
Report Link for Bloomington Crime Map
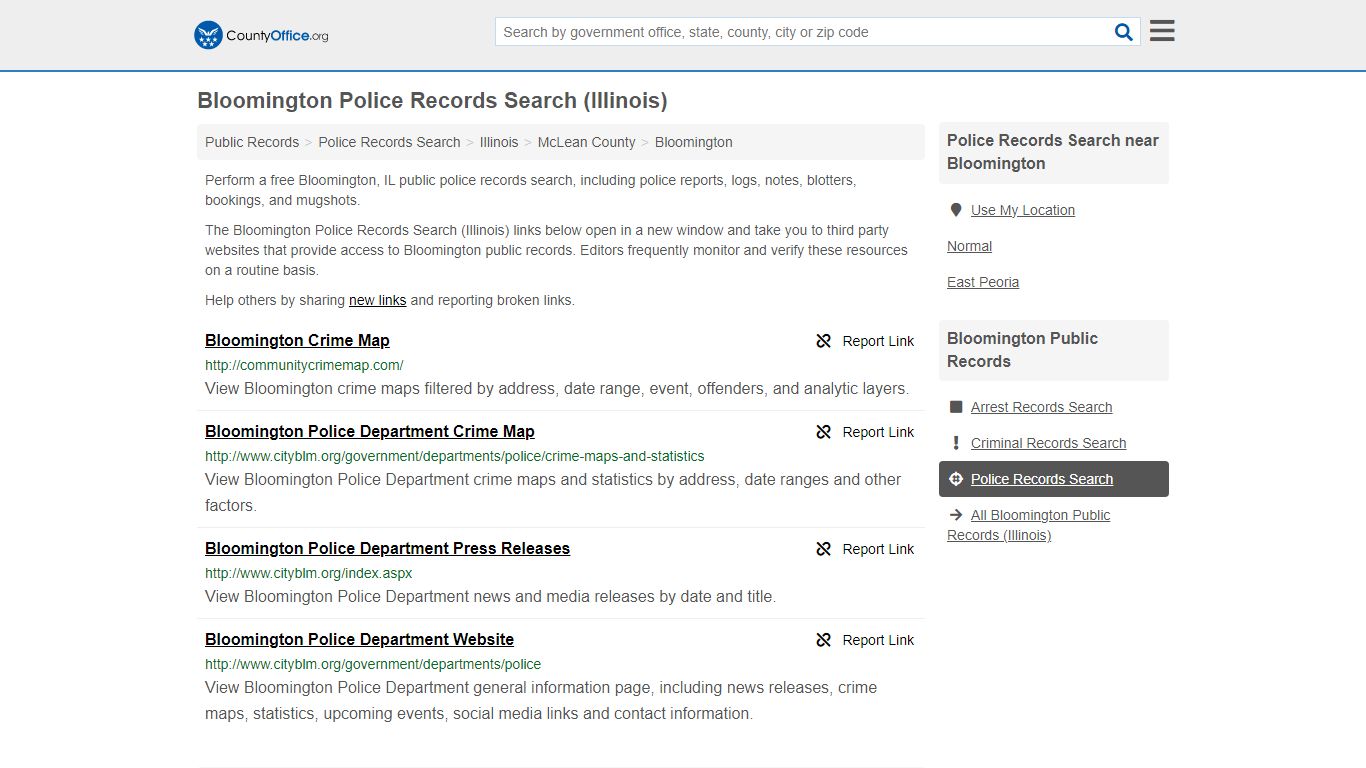(x=878, y=341)
